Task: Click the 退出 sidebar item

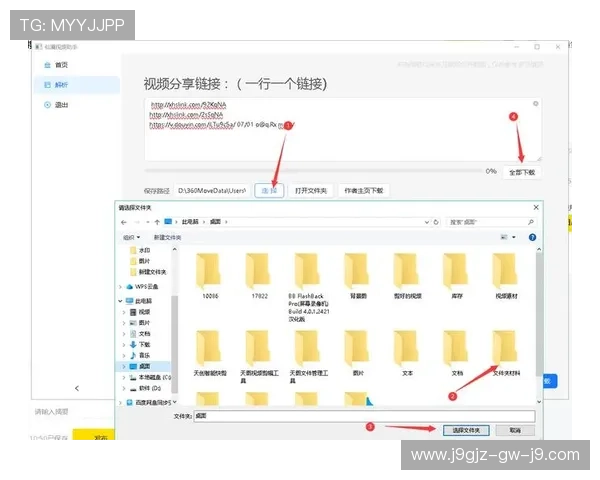Action: click(x=56, y=104)
